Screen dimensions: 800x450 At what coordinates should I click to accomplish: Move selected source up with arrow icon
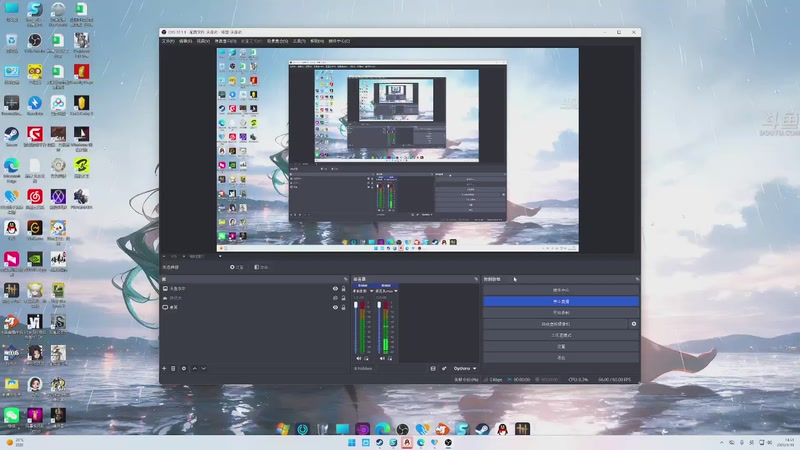(x=193, y=368)
